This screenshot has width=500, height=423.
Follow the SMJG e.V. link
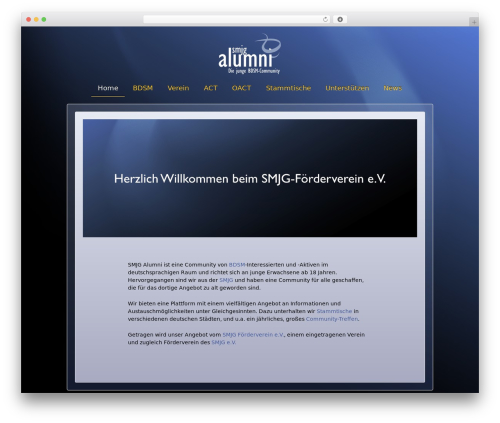(223, 342)
